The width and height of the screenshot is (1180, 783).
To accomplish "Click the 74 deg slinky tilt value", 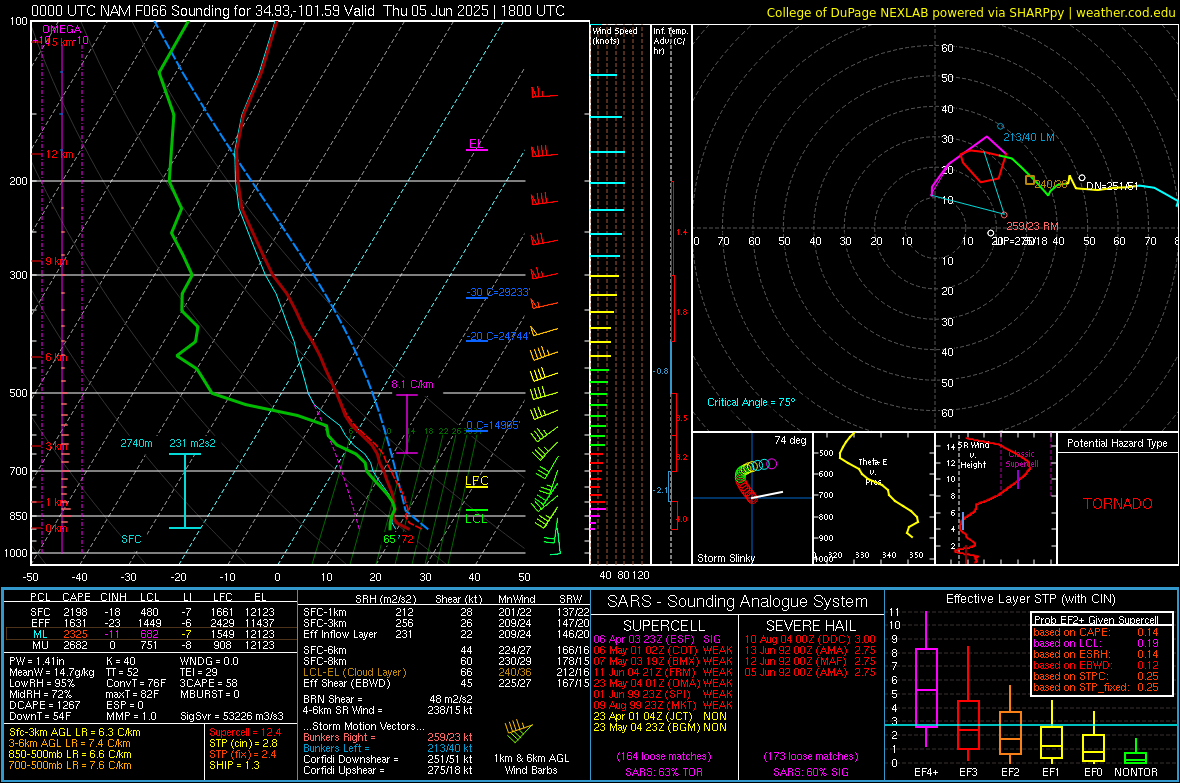I will (x=790, y=440).
